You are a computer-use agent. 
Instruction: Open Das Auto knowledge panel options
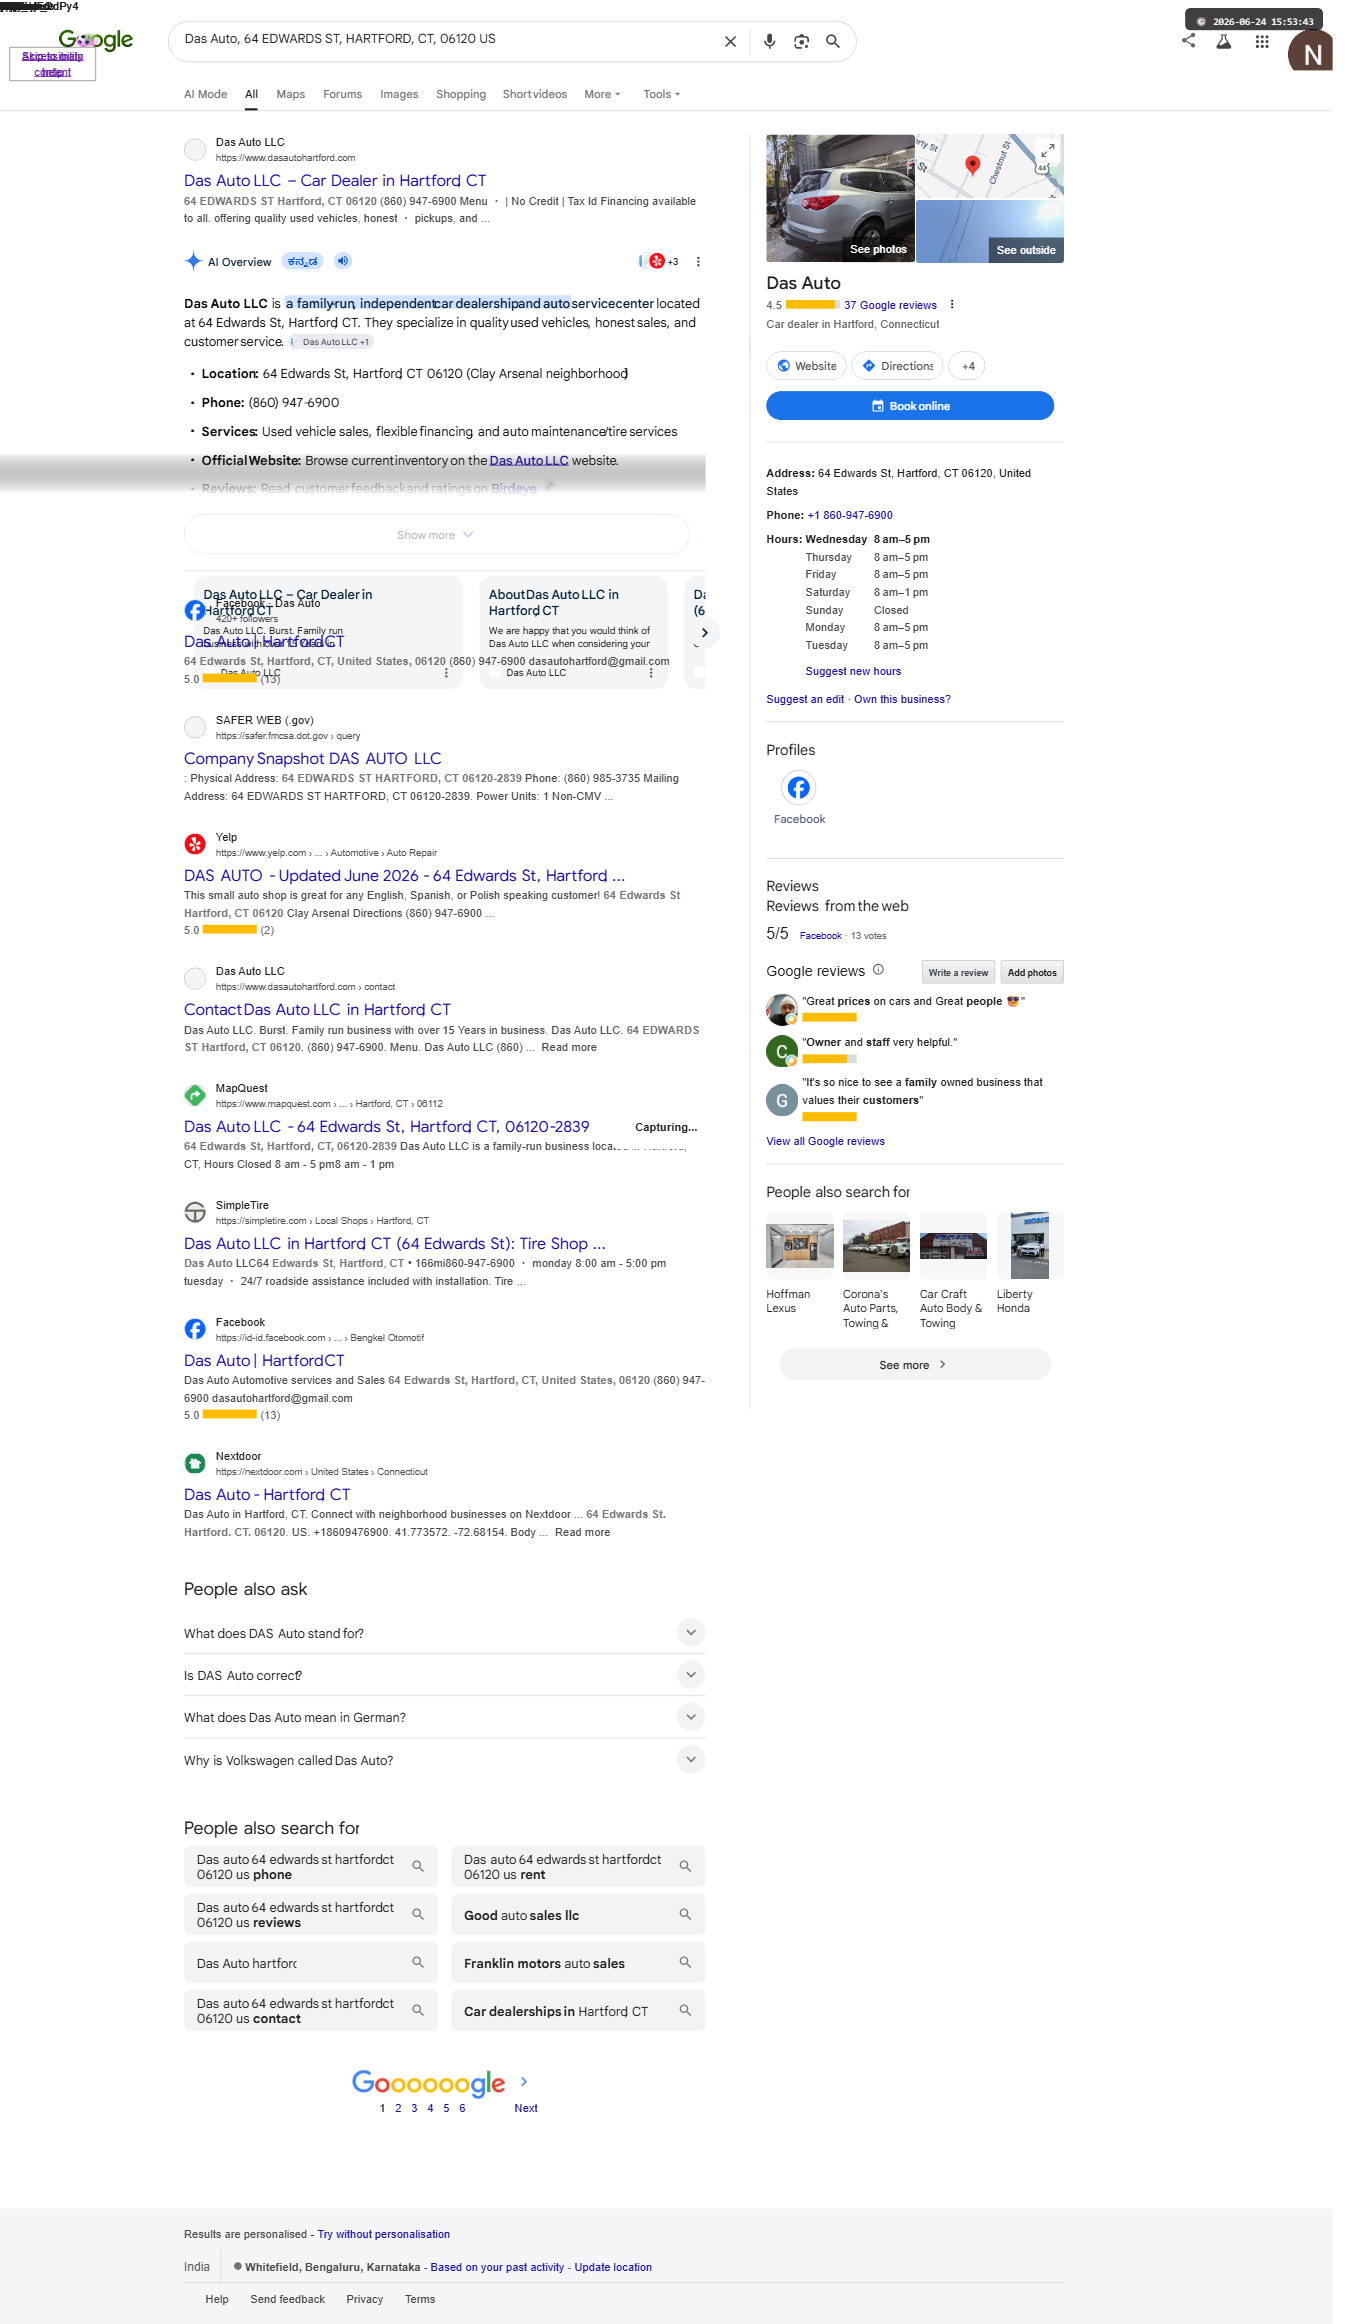952,304
